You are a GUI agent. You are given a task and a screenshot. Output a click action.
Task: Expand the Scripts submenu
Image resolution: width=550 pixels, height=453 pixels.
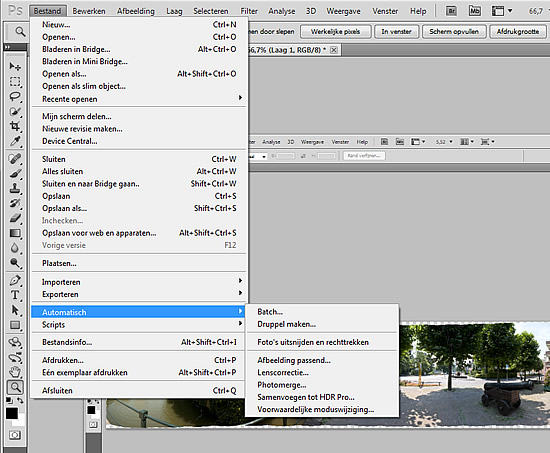(139, 324)
